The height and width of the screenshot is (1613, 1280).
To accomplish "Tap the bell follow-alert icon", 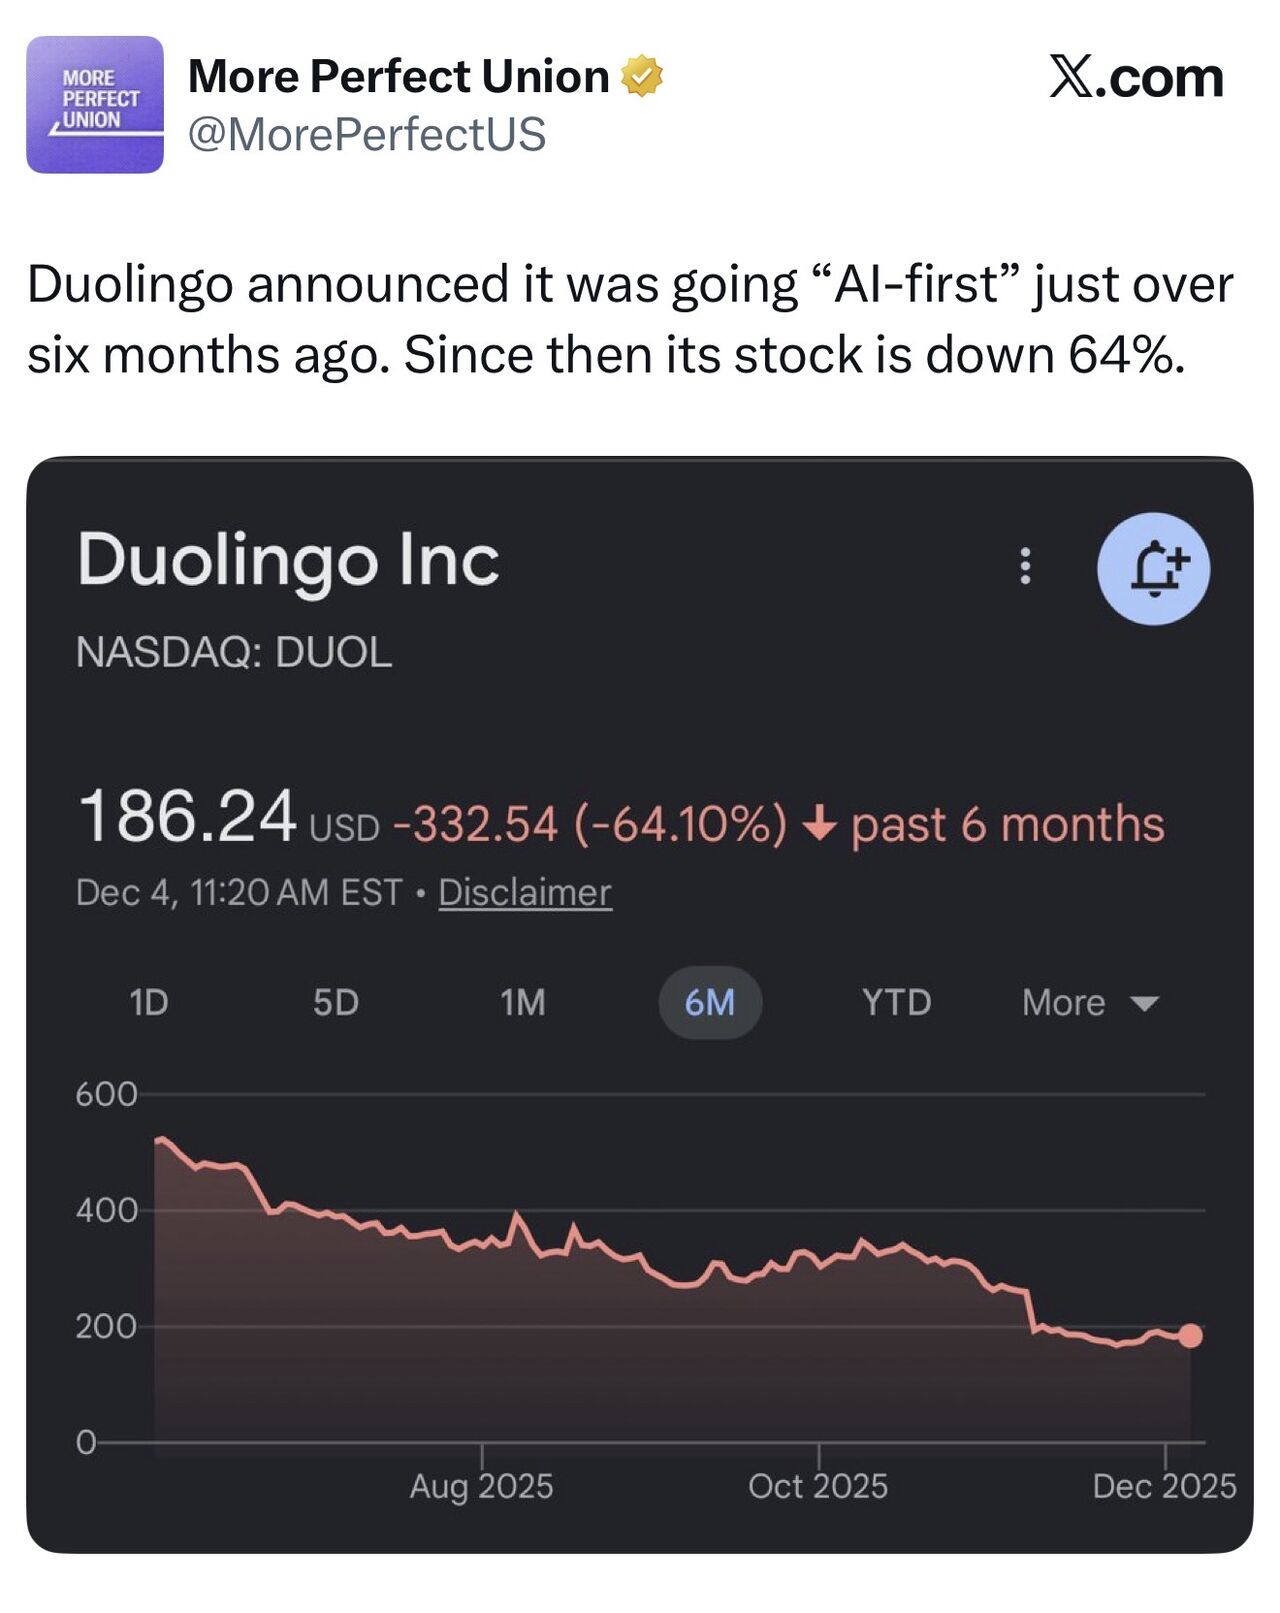I will click(x=1153, y=569).
